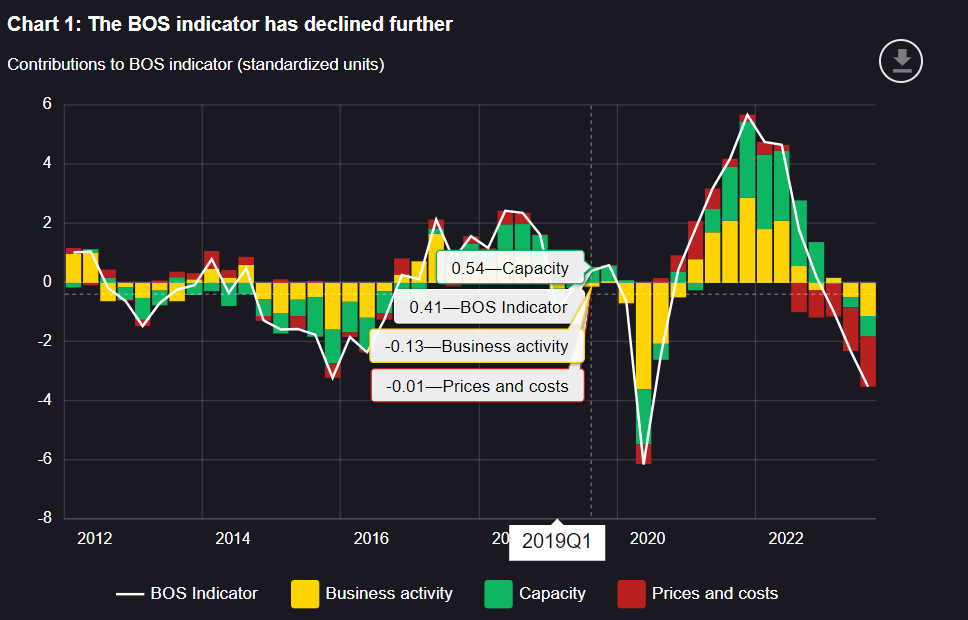Click the chart download icon
The height and width of the screenshot is (620, 968).
pos(901,61)
